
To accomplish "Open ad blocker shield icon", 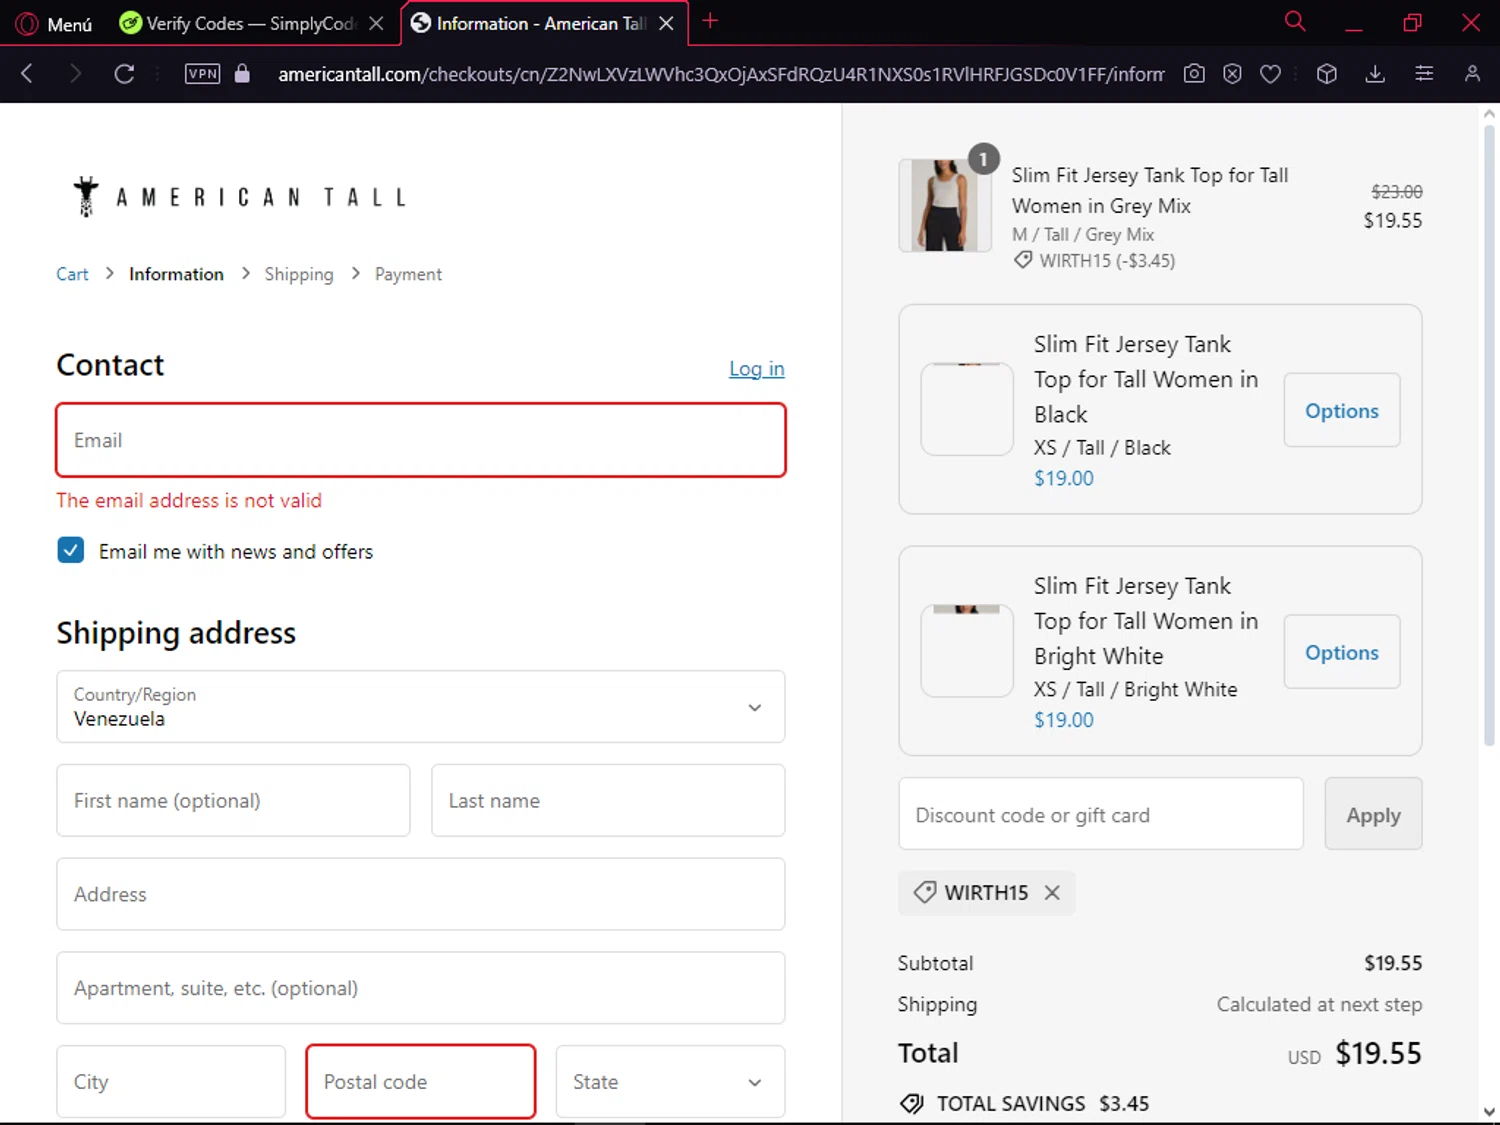I will [x=1232, y=73].
